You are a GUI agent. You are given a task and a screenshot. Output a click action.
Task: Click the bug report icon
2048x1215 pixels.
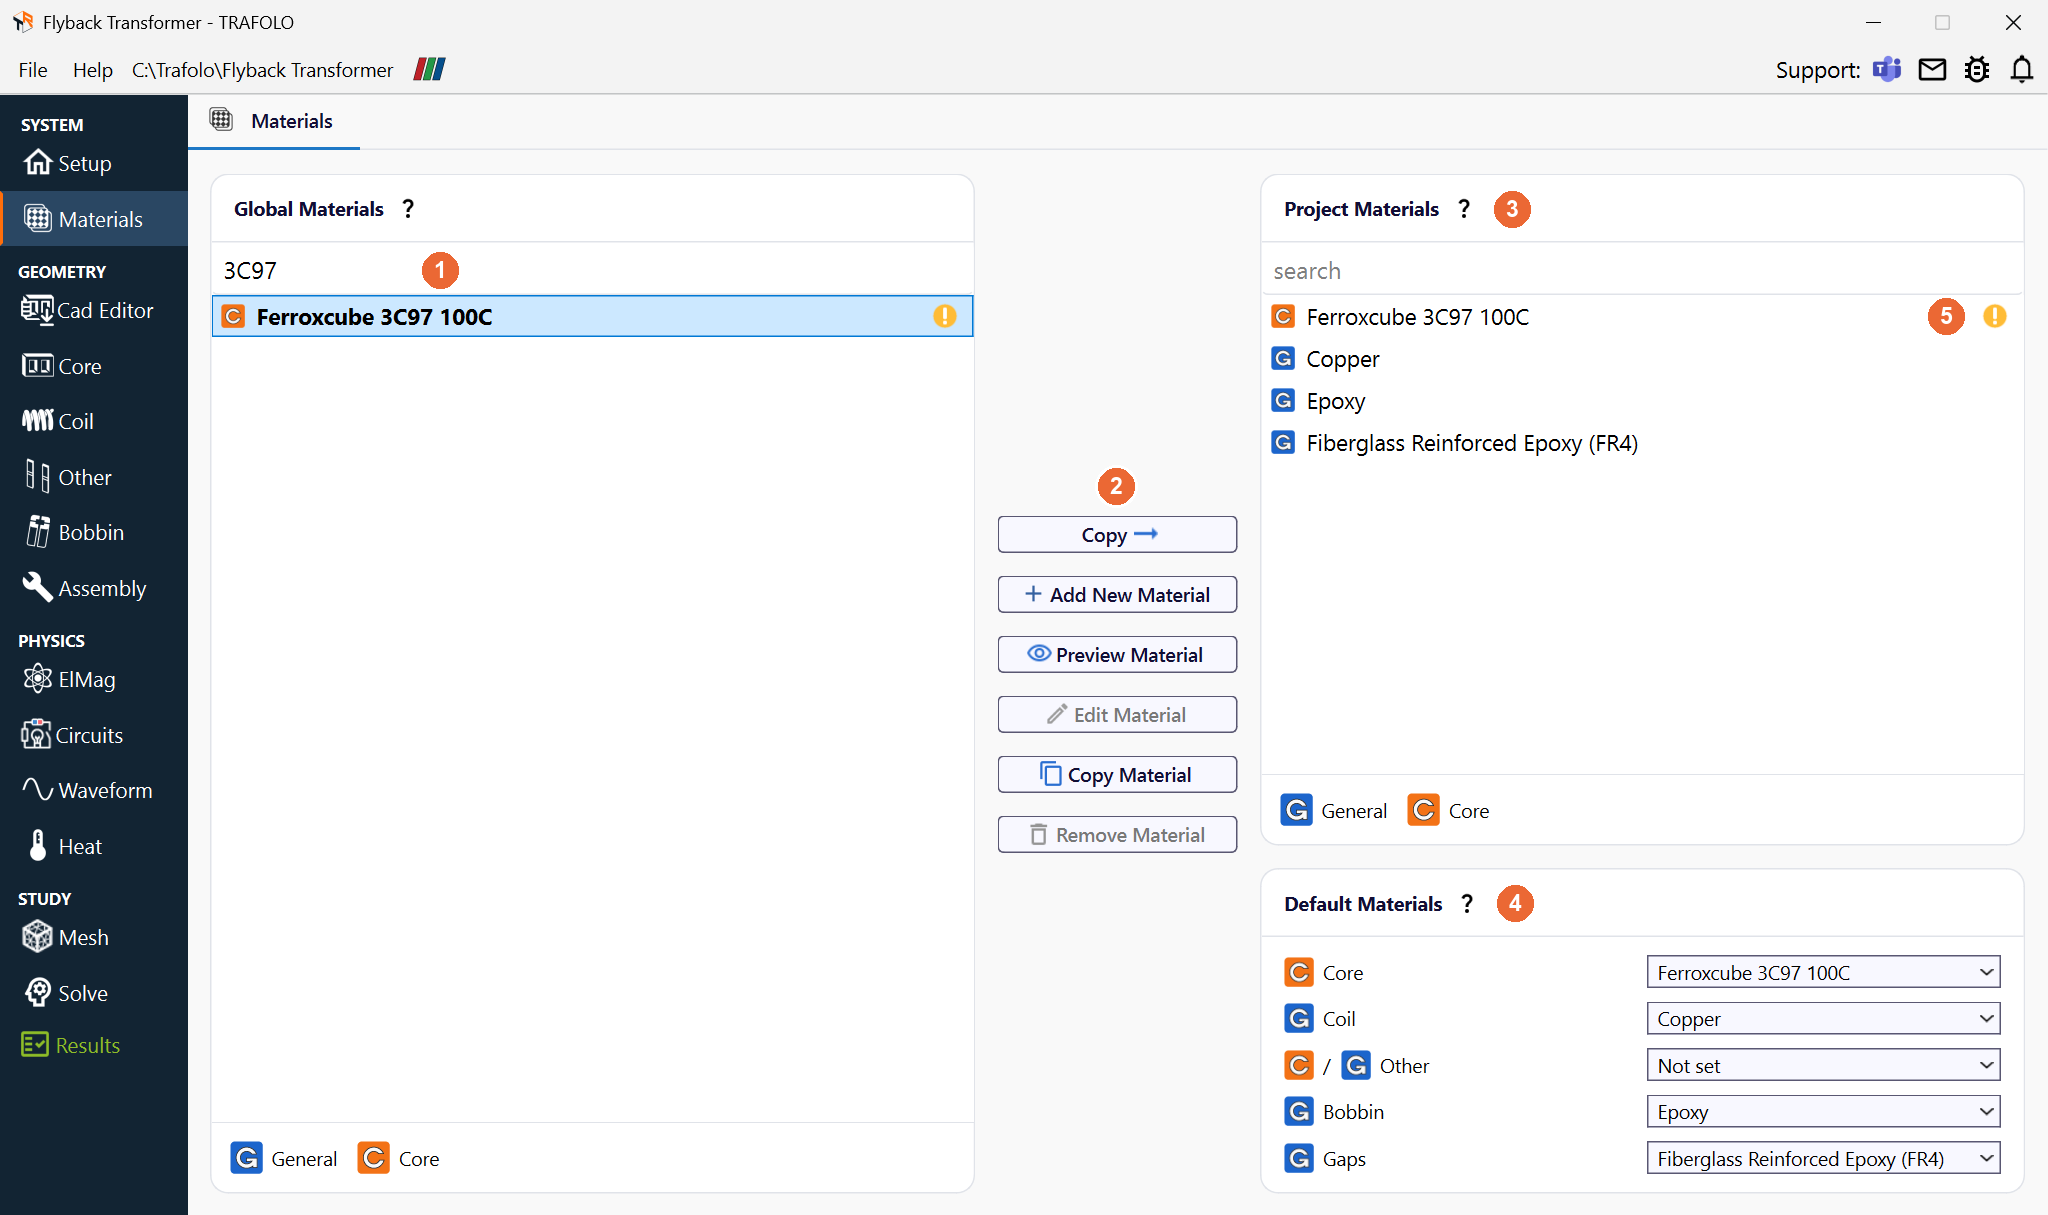coord(1977,69)
